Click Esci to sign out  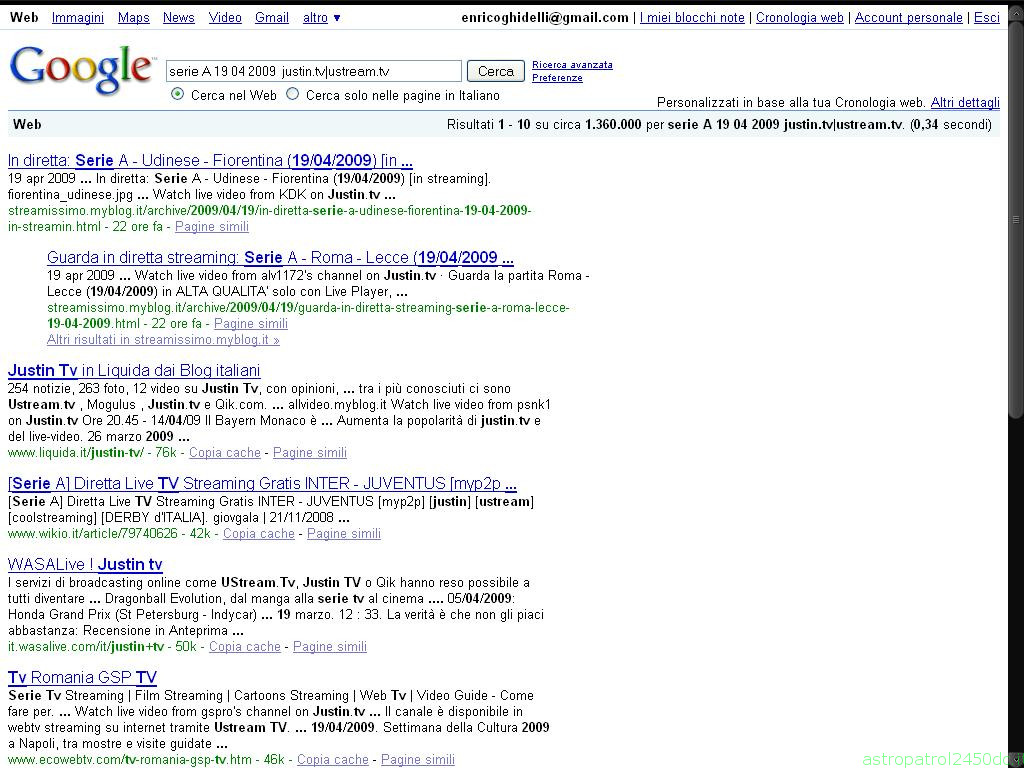click(x=987, y=18)
